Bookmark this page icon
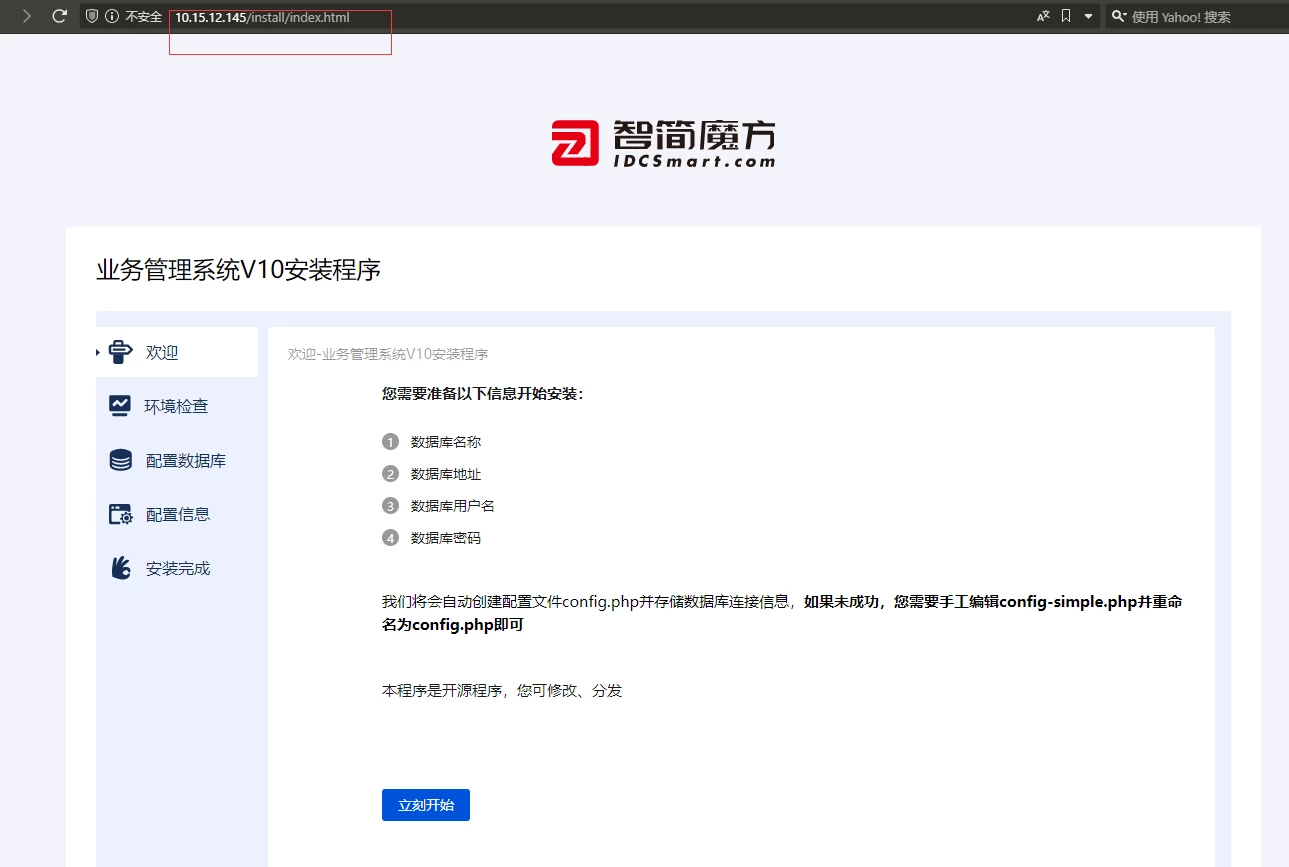1289x867 pixels. (1066, 17)
